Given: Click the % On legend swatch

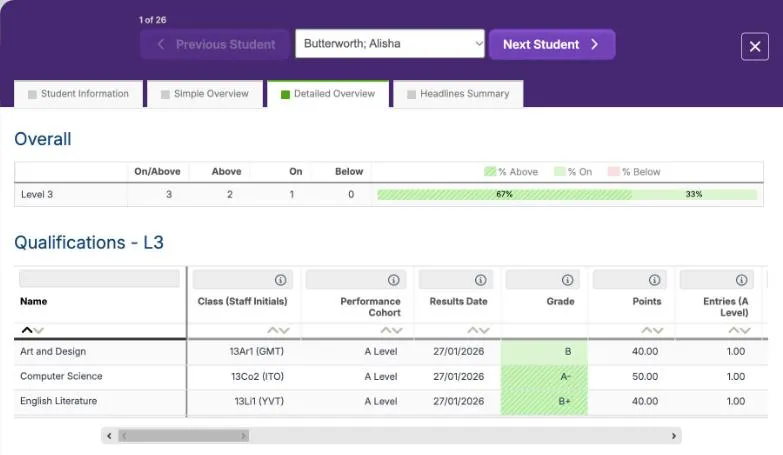Looking at the screenshot, I should coord(559,172).
